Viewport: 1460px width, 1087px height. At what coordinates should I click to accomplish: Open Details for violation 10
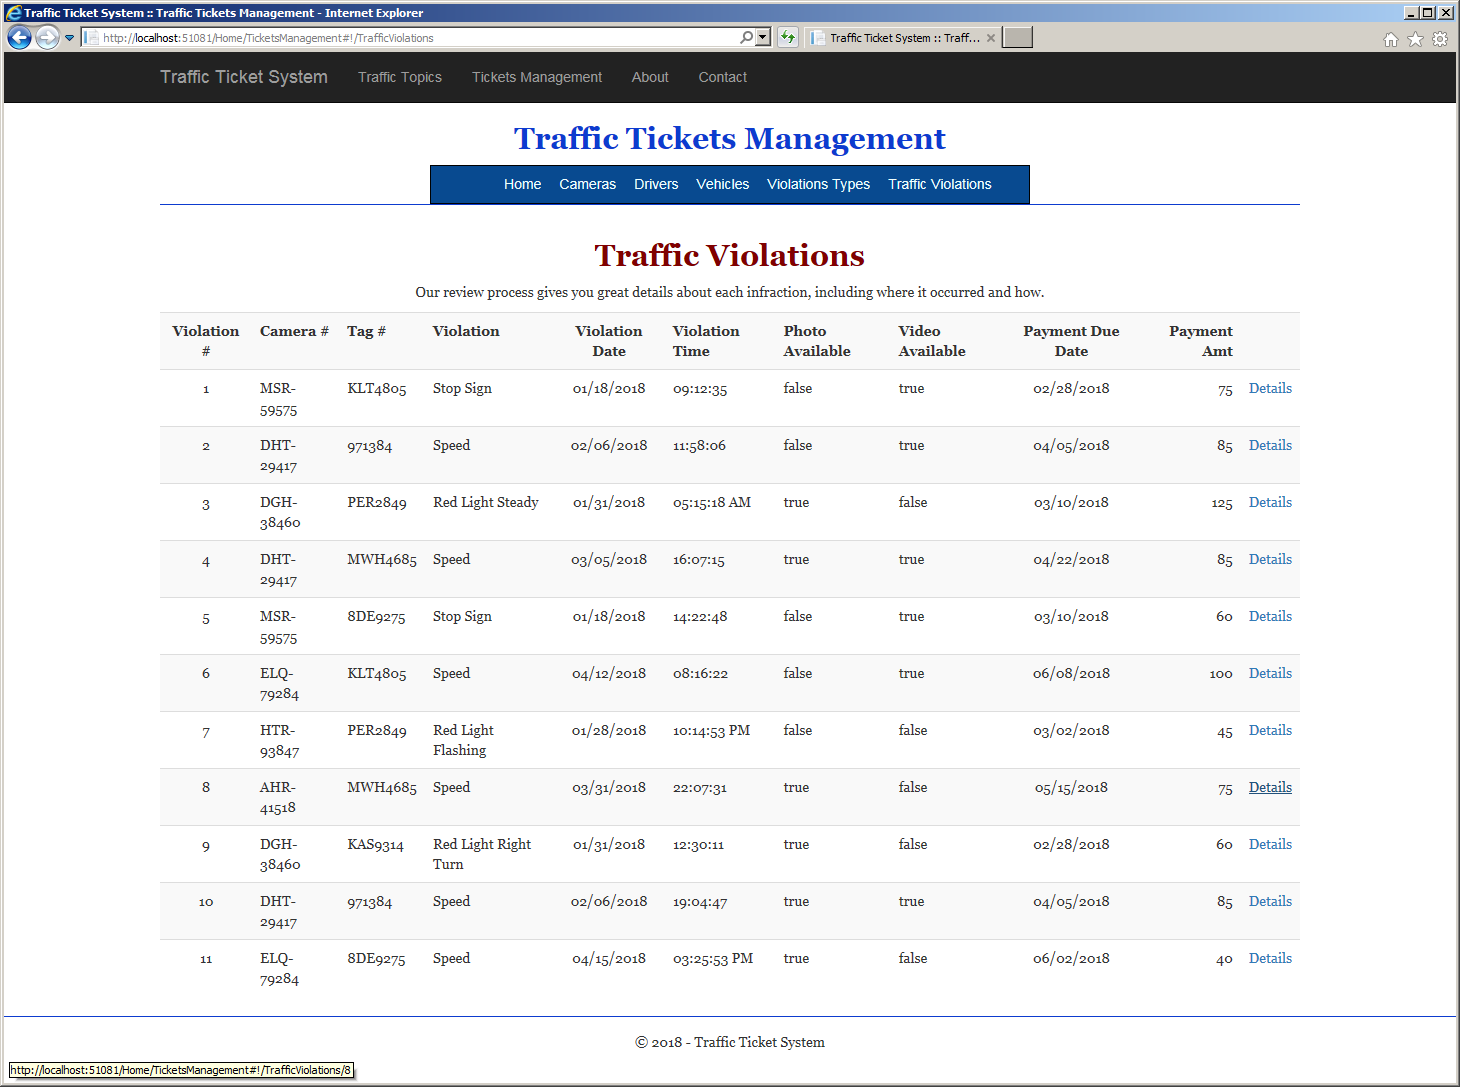1270,901
